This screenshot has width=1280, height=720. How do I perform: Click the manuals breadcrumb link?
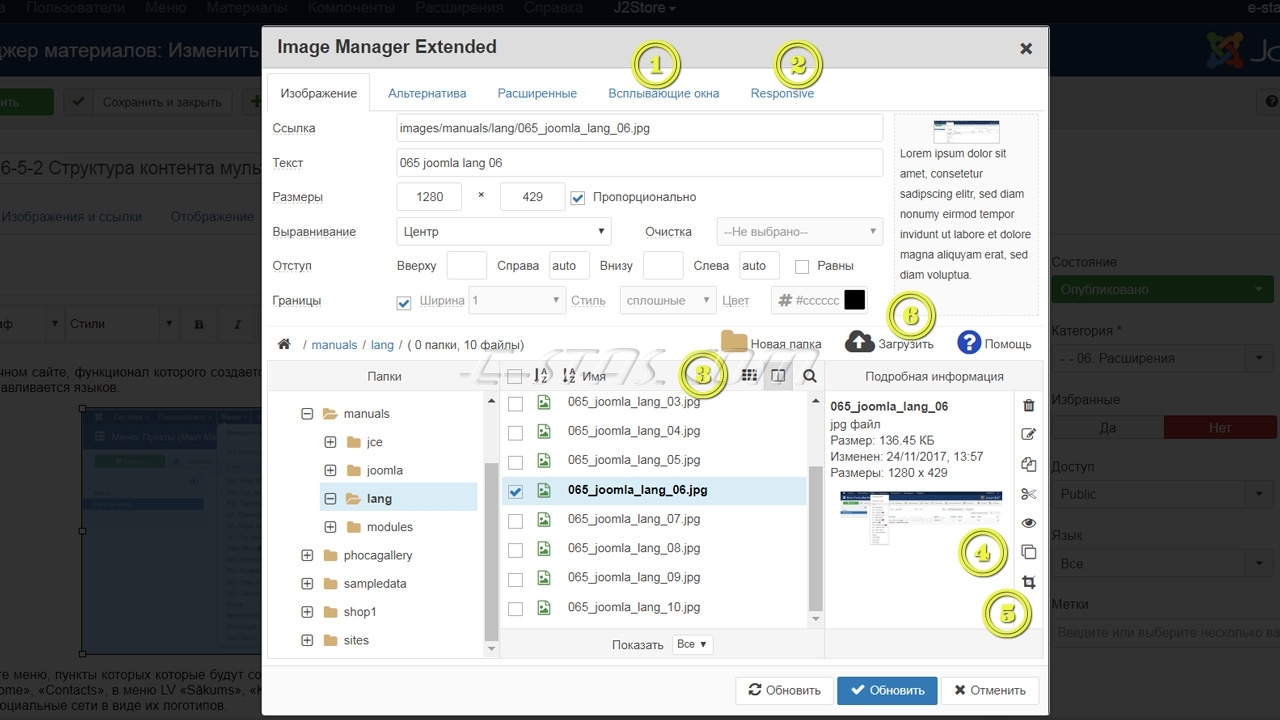(x=334, y=344)
